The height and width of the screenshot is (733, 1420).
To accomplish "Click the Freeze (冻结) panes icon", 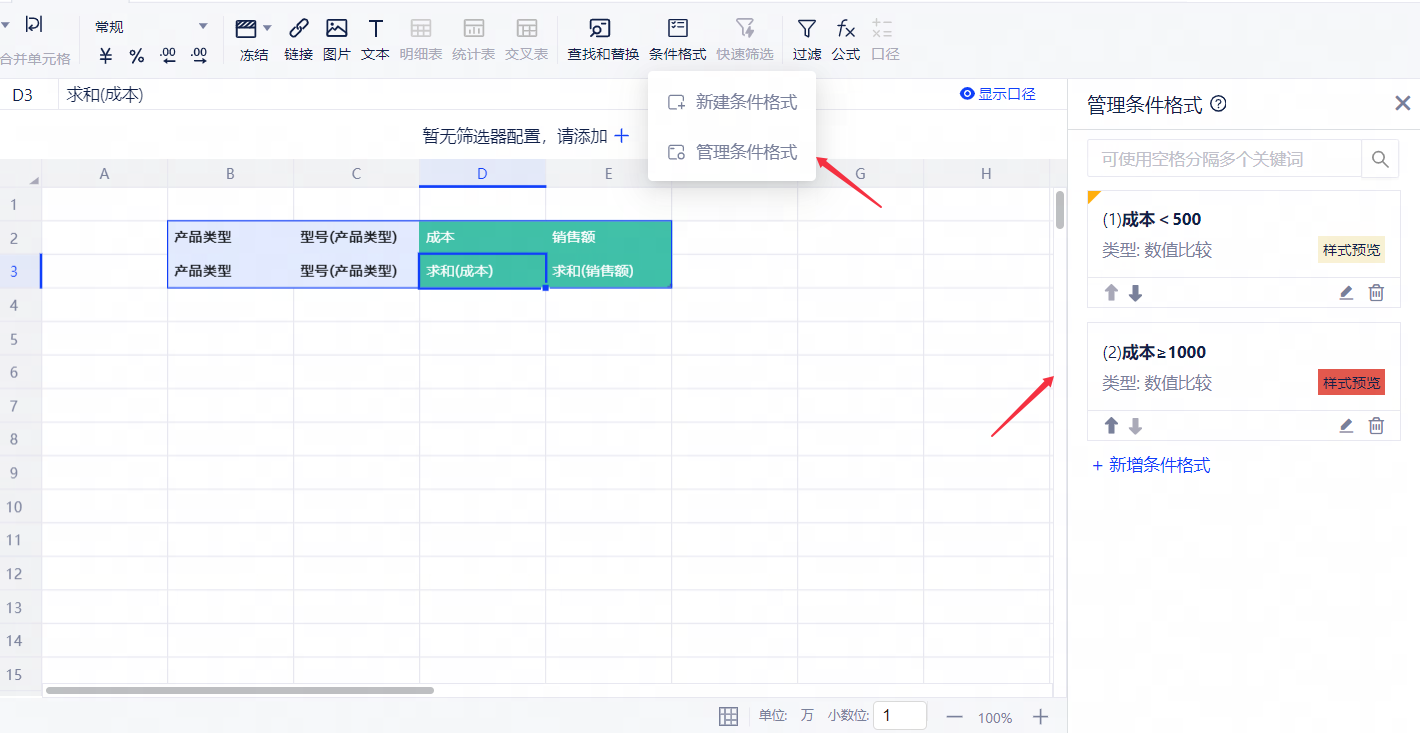I will pos(246,29).
